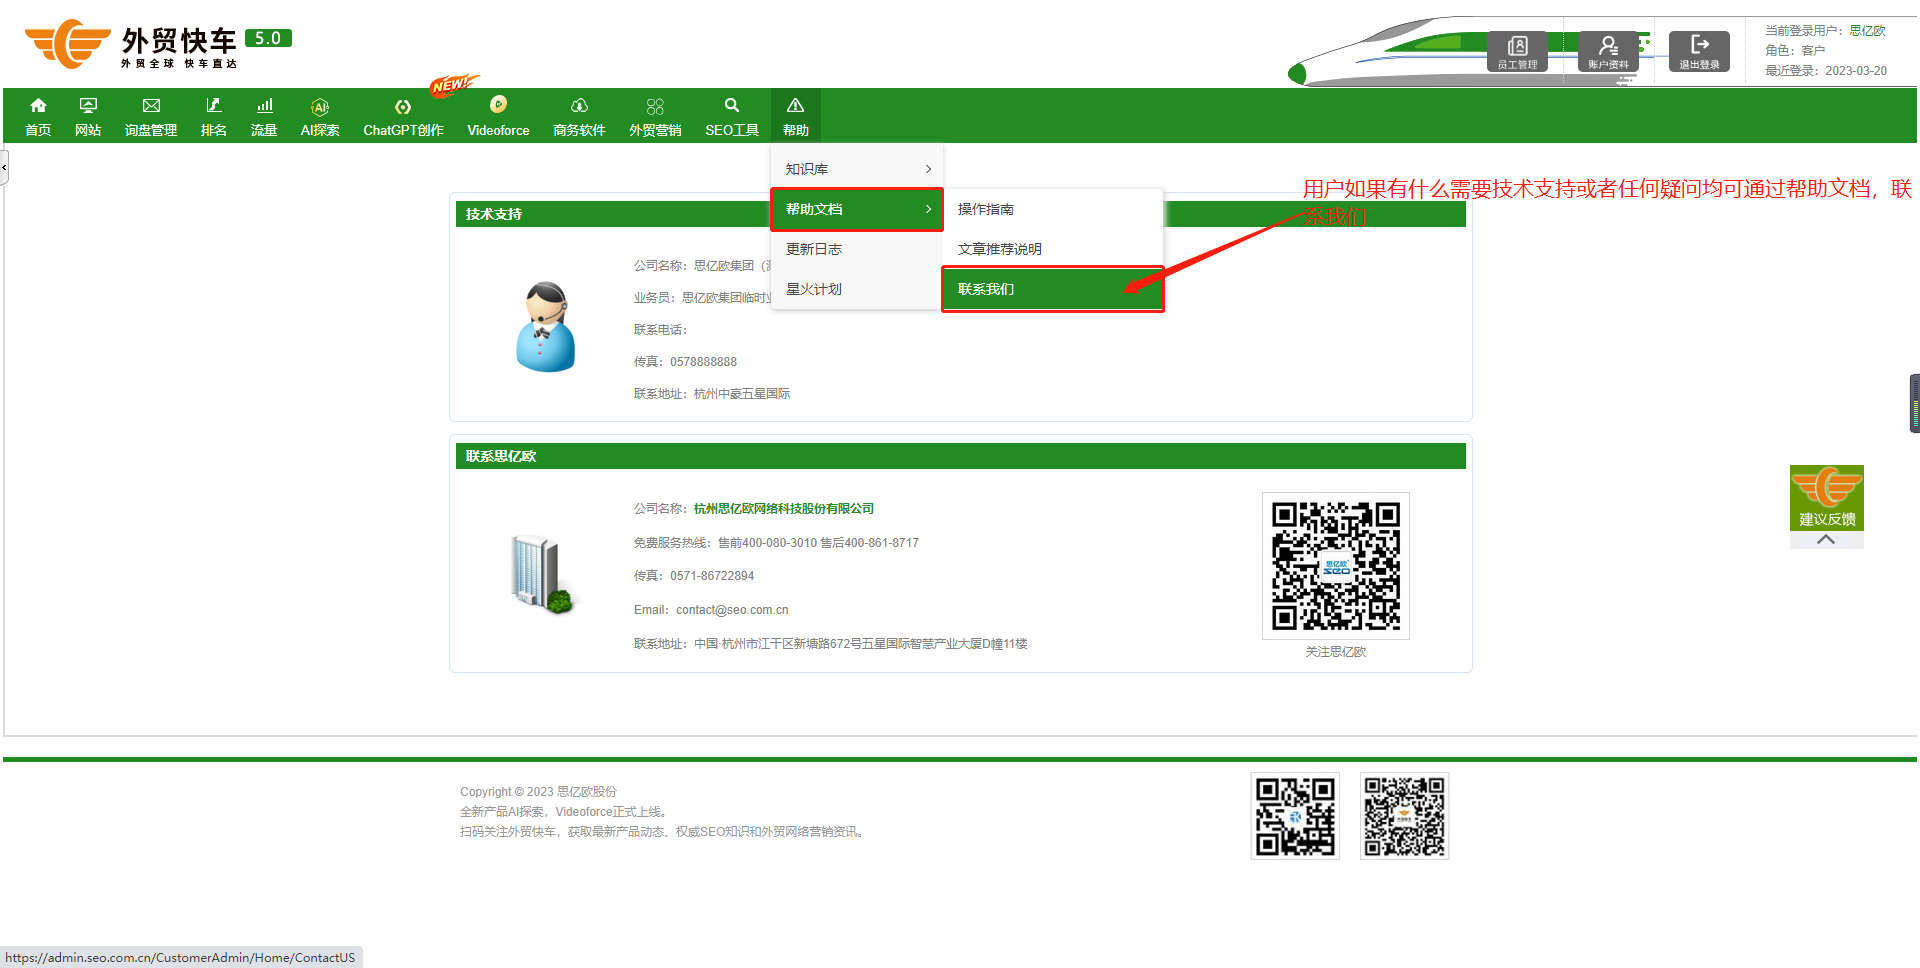This screenshot has width=1920, height=968.
Task: Select the 商务软件 icon
Action: pos(579,106)
